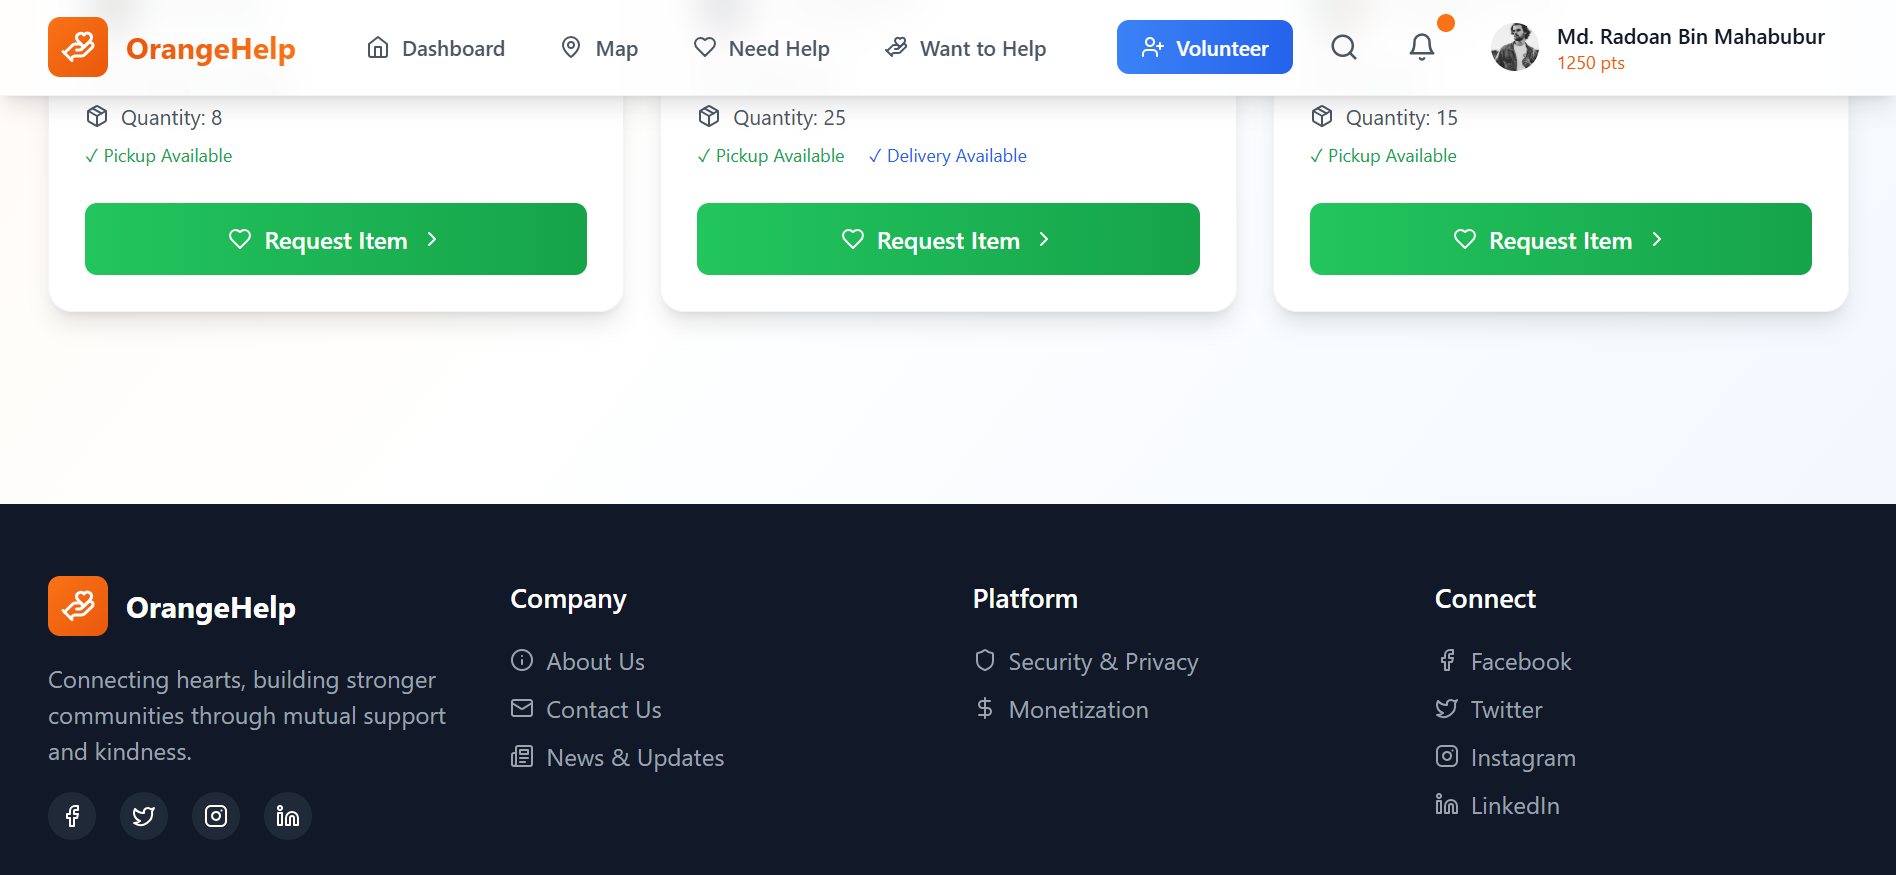This screenshot has width=1896, height=875.
Task: Request the item with Quantity 15
Action: point(1561,239)
